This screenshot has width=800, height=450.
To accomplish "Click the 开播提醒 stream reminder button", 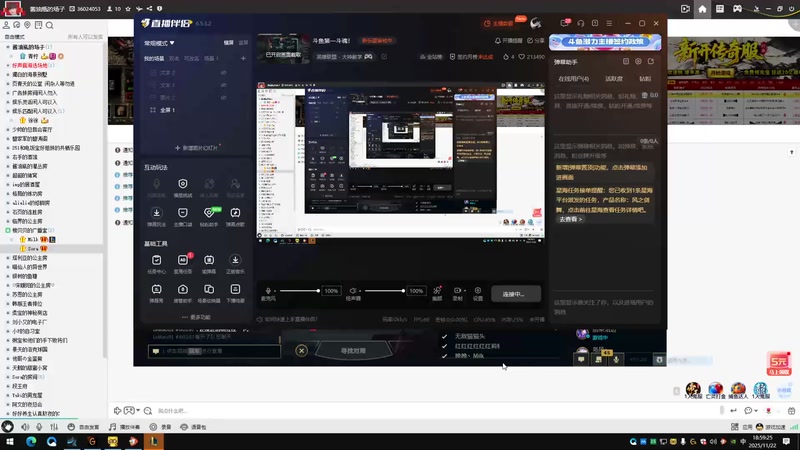I will (508, 41).
